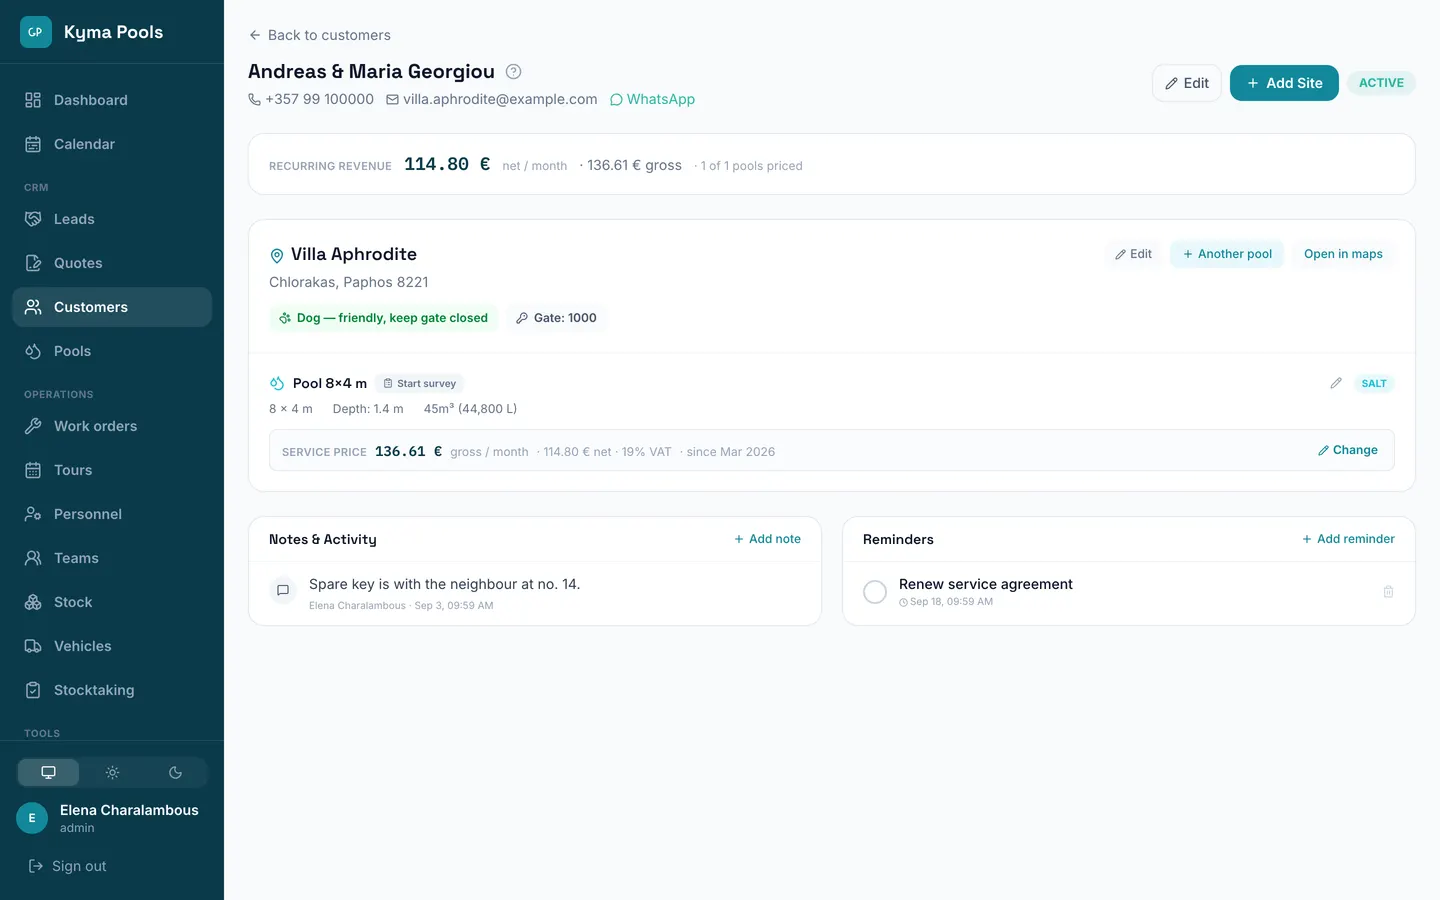Add a reminder
Viewport: 1440px width, 900px height.
(1347, 539)
